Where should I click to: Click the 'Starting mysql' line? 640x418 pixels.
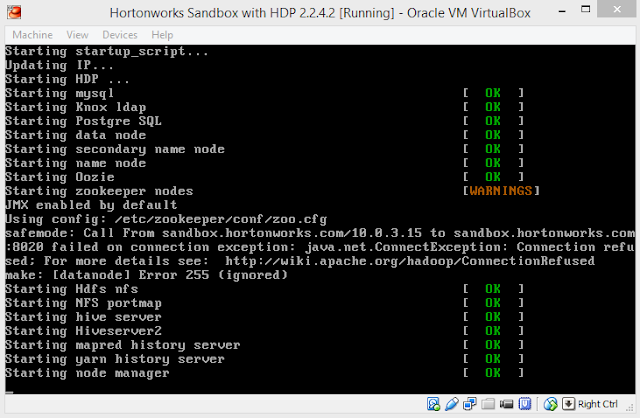[x=59, y=93]
